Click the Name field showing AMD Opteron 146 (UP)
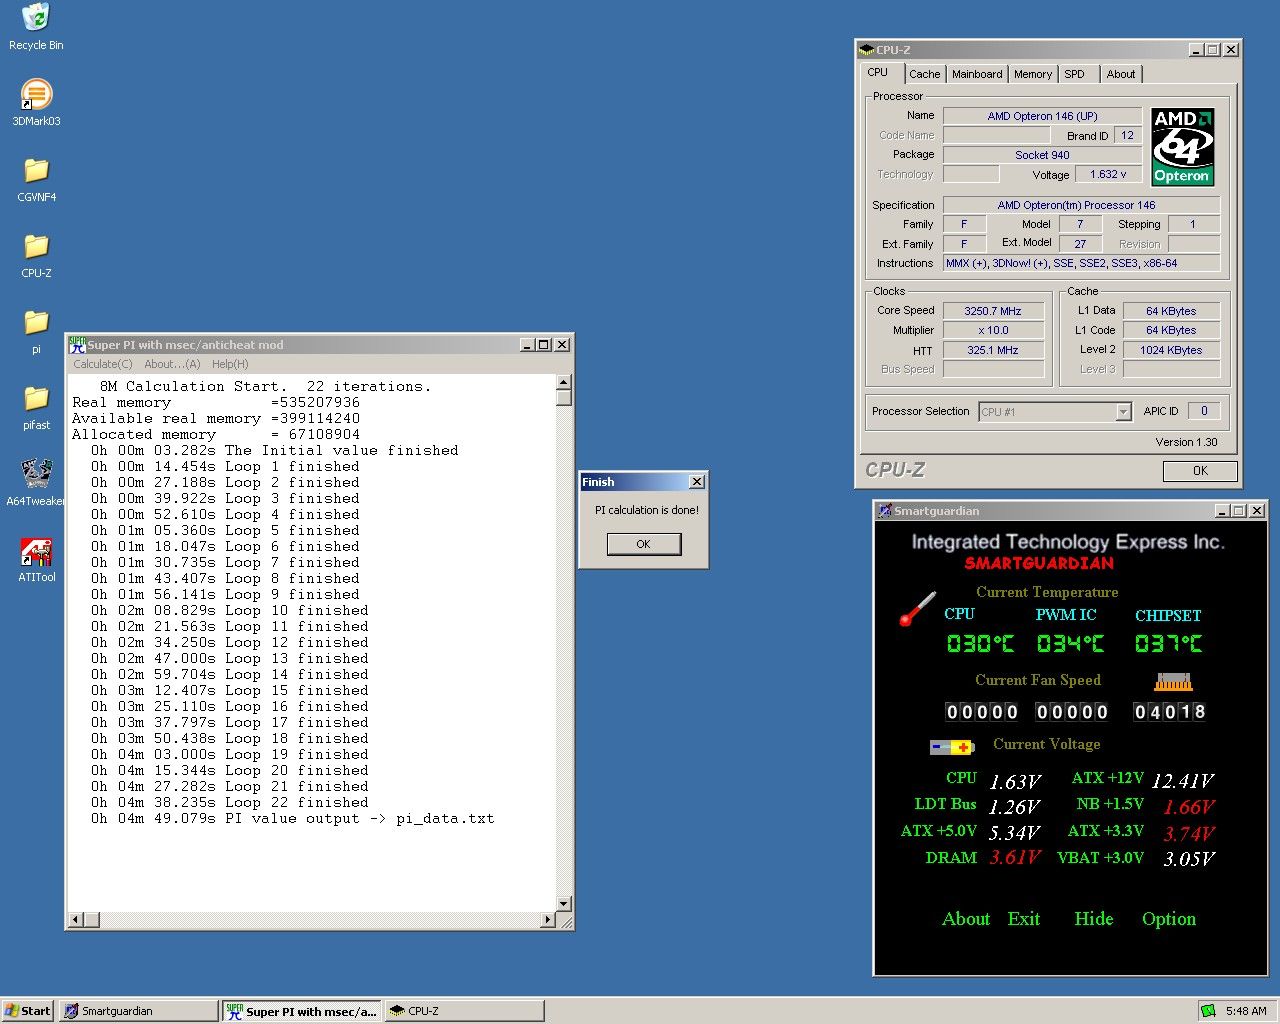This screenshot has height=1024, width=1280. tap(1042, 116)
